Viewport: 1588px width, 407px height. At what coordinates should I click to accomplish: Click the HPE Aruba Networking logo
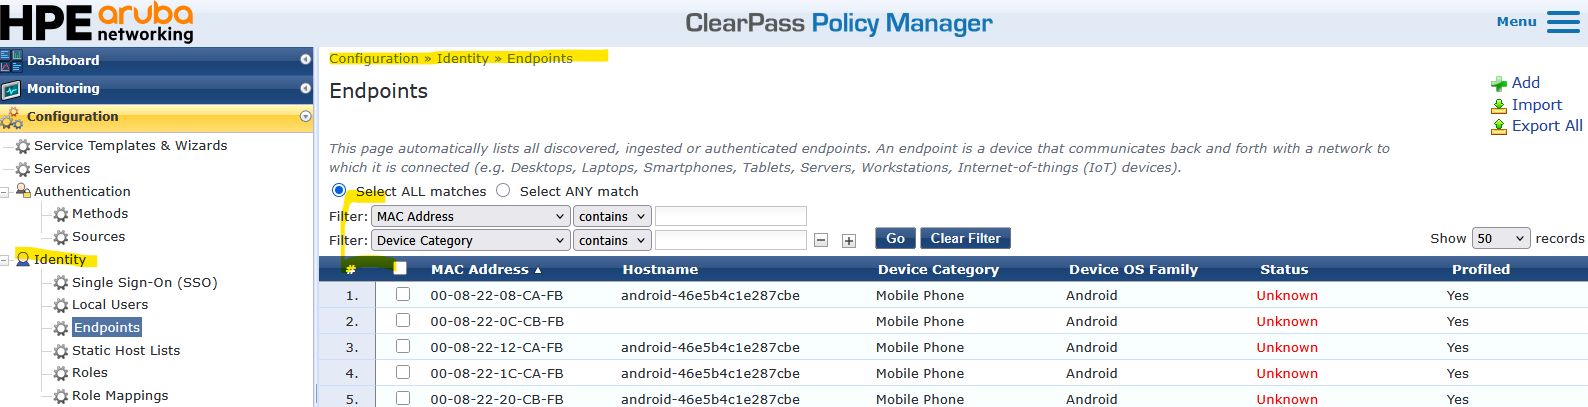97,23
